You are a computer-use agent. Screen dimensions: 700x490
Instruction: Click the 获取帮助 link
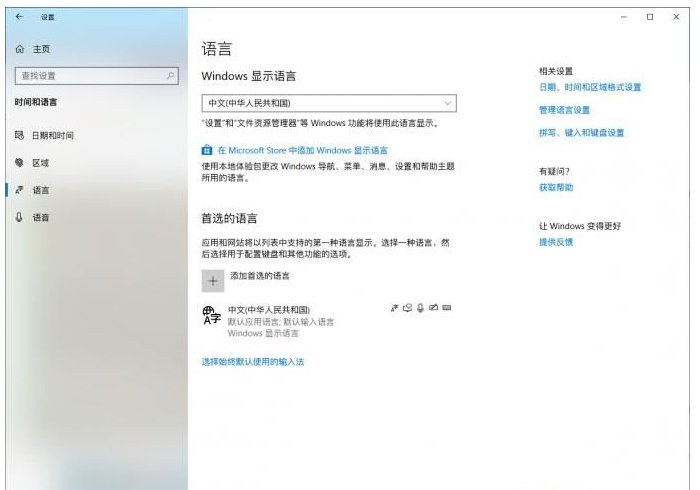tap(556, 187)
